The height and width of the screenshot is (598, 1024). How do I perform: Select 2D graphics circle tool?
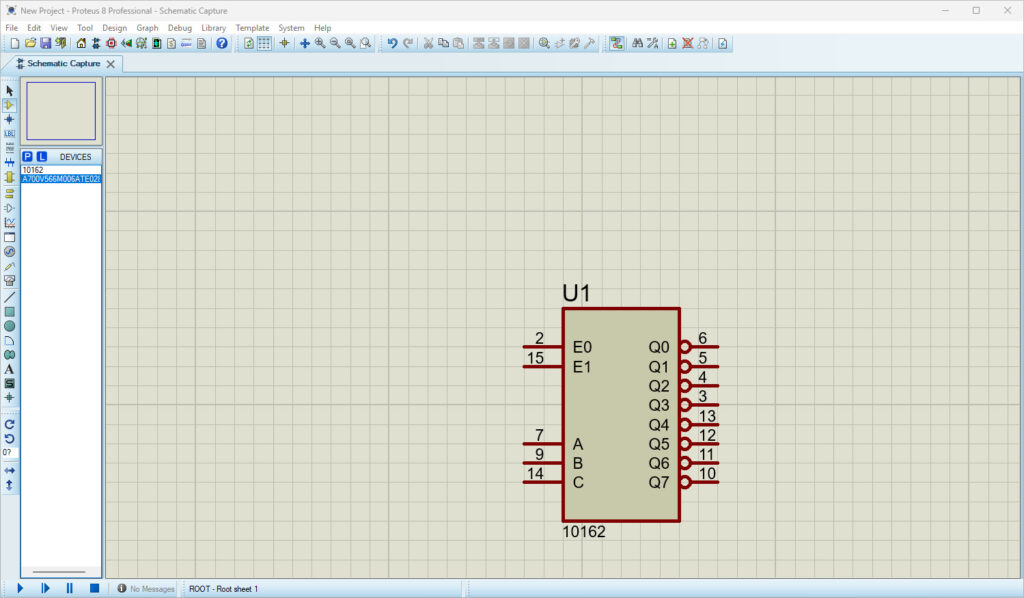(9, 326)
